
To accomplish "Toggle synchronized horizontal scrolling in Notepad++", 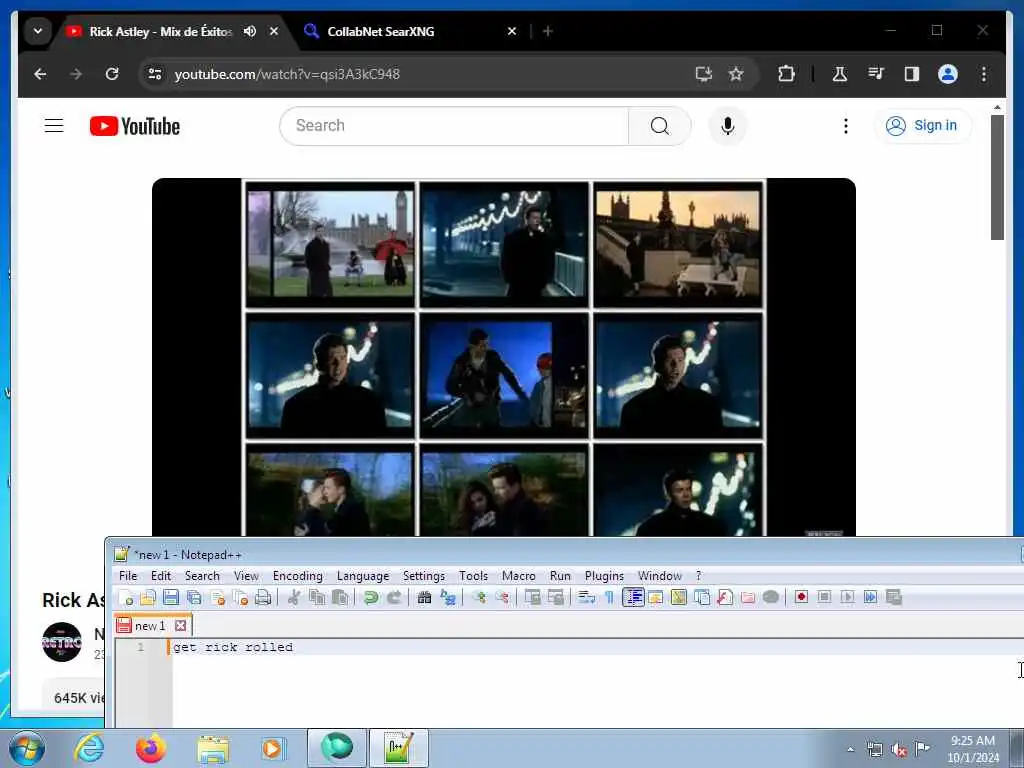I will [555, 597].
